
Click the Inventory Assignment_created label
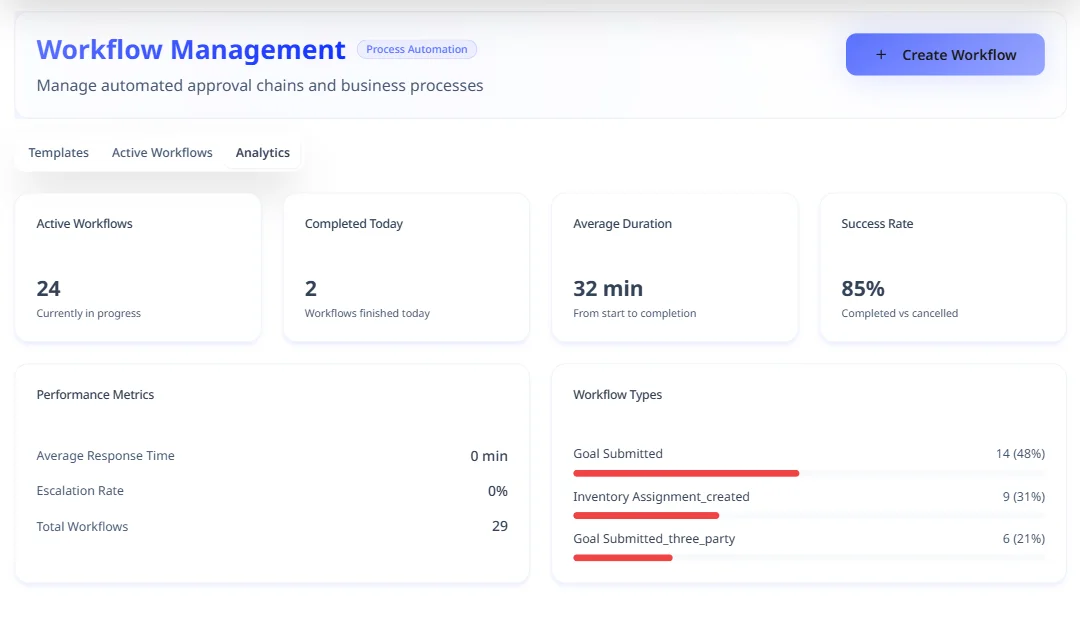pos(661,496)
